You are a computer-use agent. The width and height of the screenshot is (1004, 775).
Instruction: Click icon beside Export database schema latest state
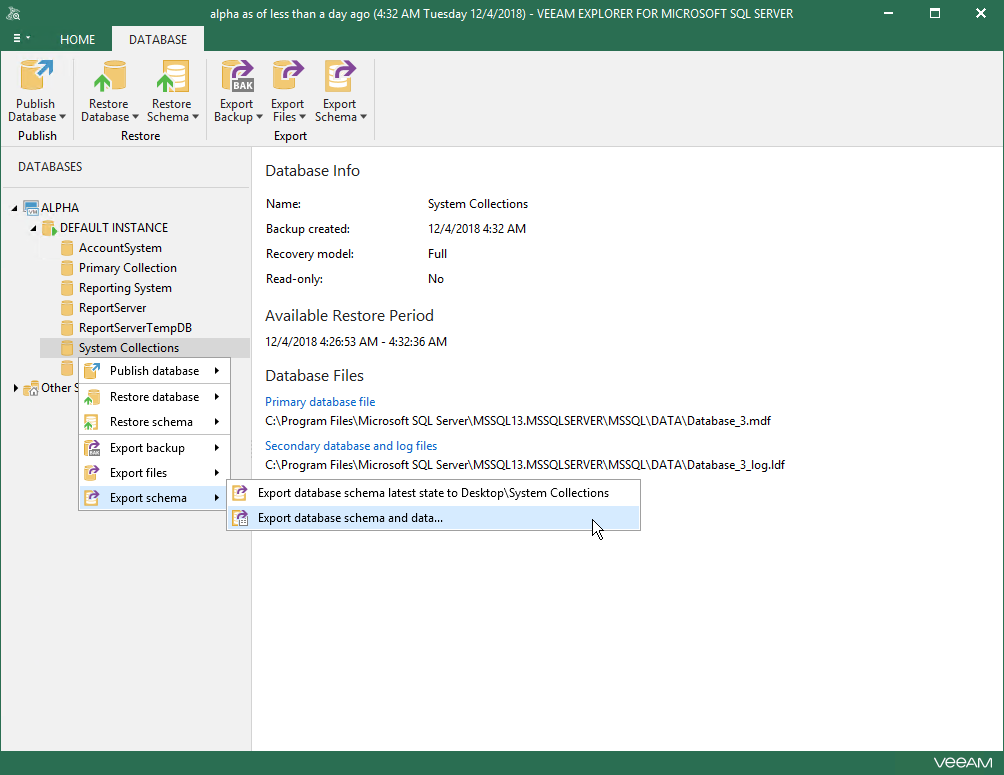click(239, 493)
